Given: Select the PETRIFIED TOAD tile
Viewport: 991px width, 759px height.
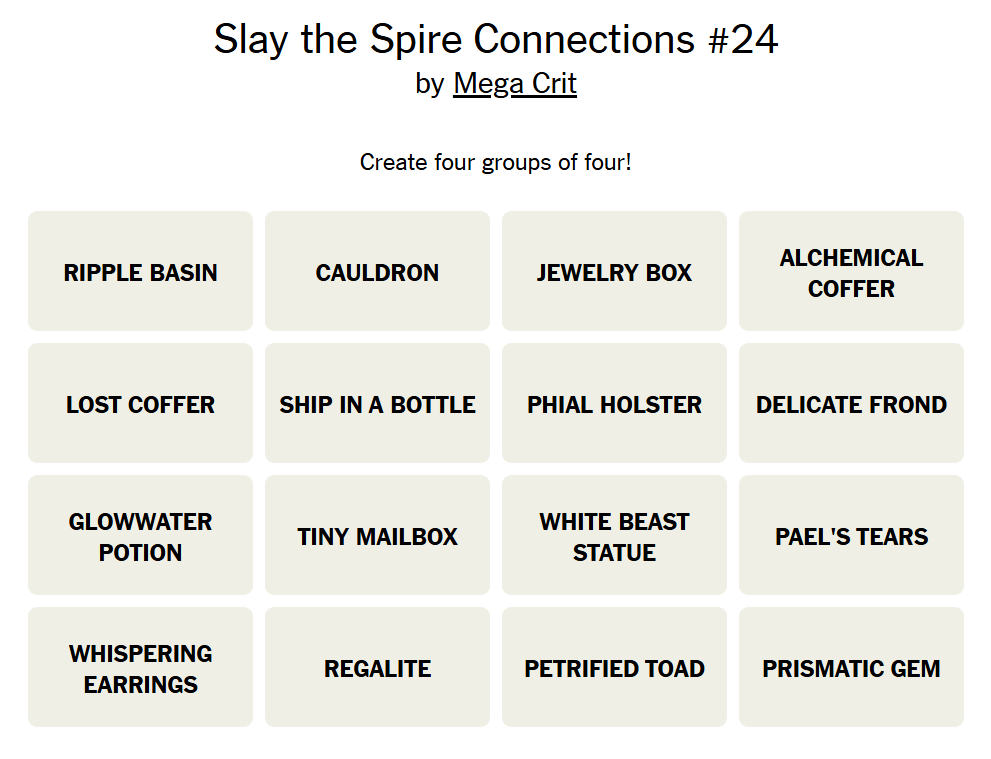Looking at the screenshot, I should tap(614, 667).
